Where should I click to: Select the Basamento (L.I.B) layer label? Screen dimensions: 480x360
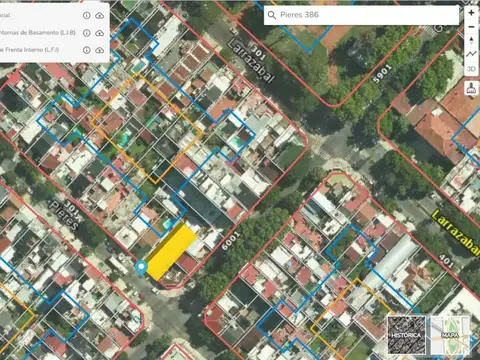pos(38,33)
